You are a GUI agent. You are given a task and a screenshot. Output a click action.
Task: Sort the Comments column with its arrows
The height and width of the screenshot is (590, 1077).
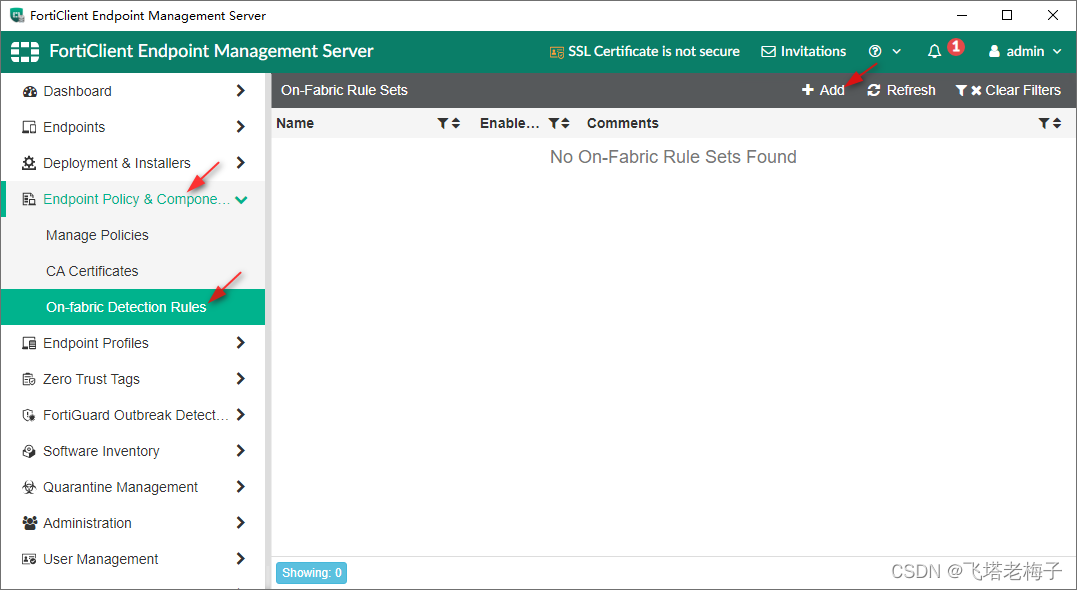[x=1057, y=123]
